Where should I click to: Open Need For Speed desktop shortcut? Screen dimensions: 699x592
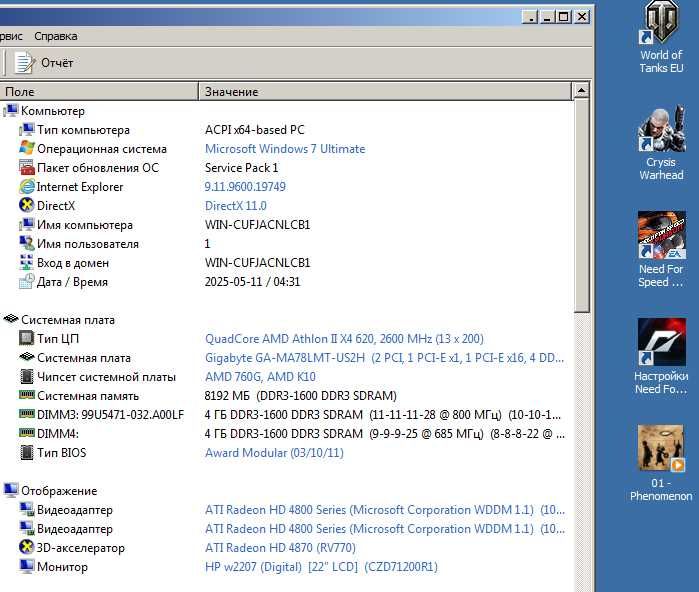pyautogui.click(x=661, y=250)
